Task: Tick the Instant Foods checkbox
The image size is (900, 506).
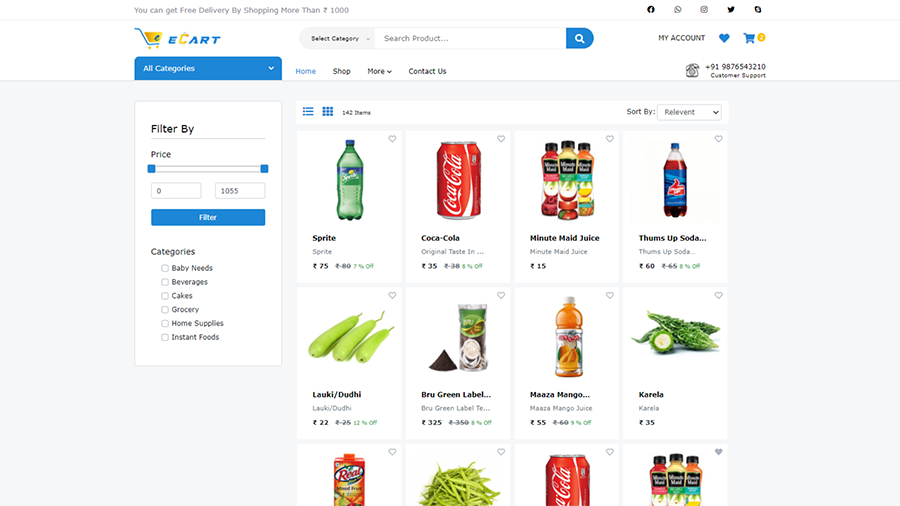Action: (165, 337)
